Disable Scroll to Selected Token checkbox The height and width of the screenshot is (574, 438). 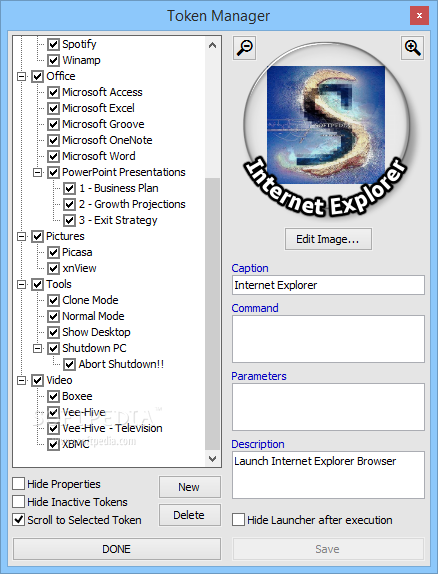(19, 519)
